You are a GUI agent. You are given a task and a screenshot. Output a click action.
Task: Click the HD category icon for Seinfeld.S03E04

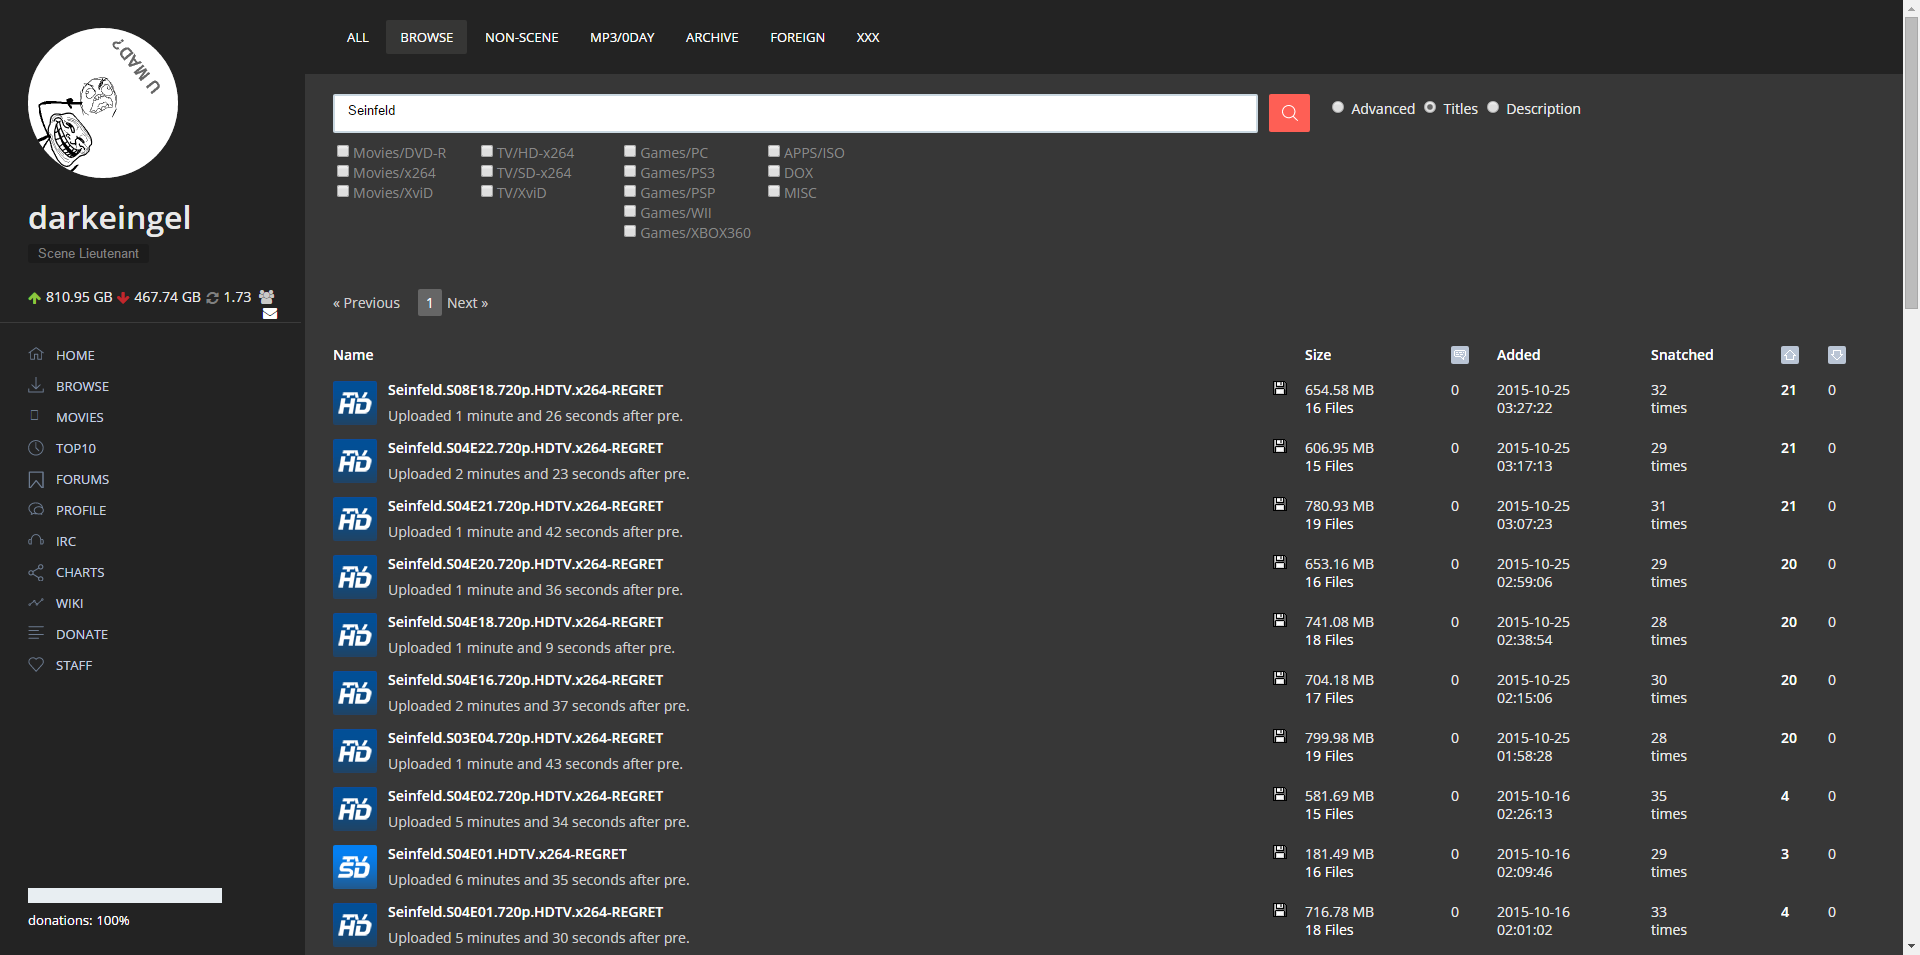coord(355,751)
